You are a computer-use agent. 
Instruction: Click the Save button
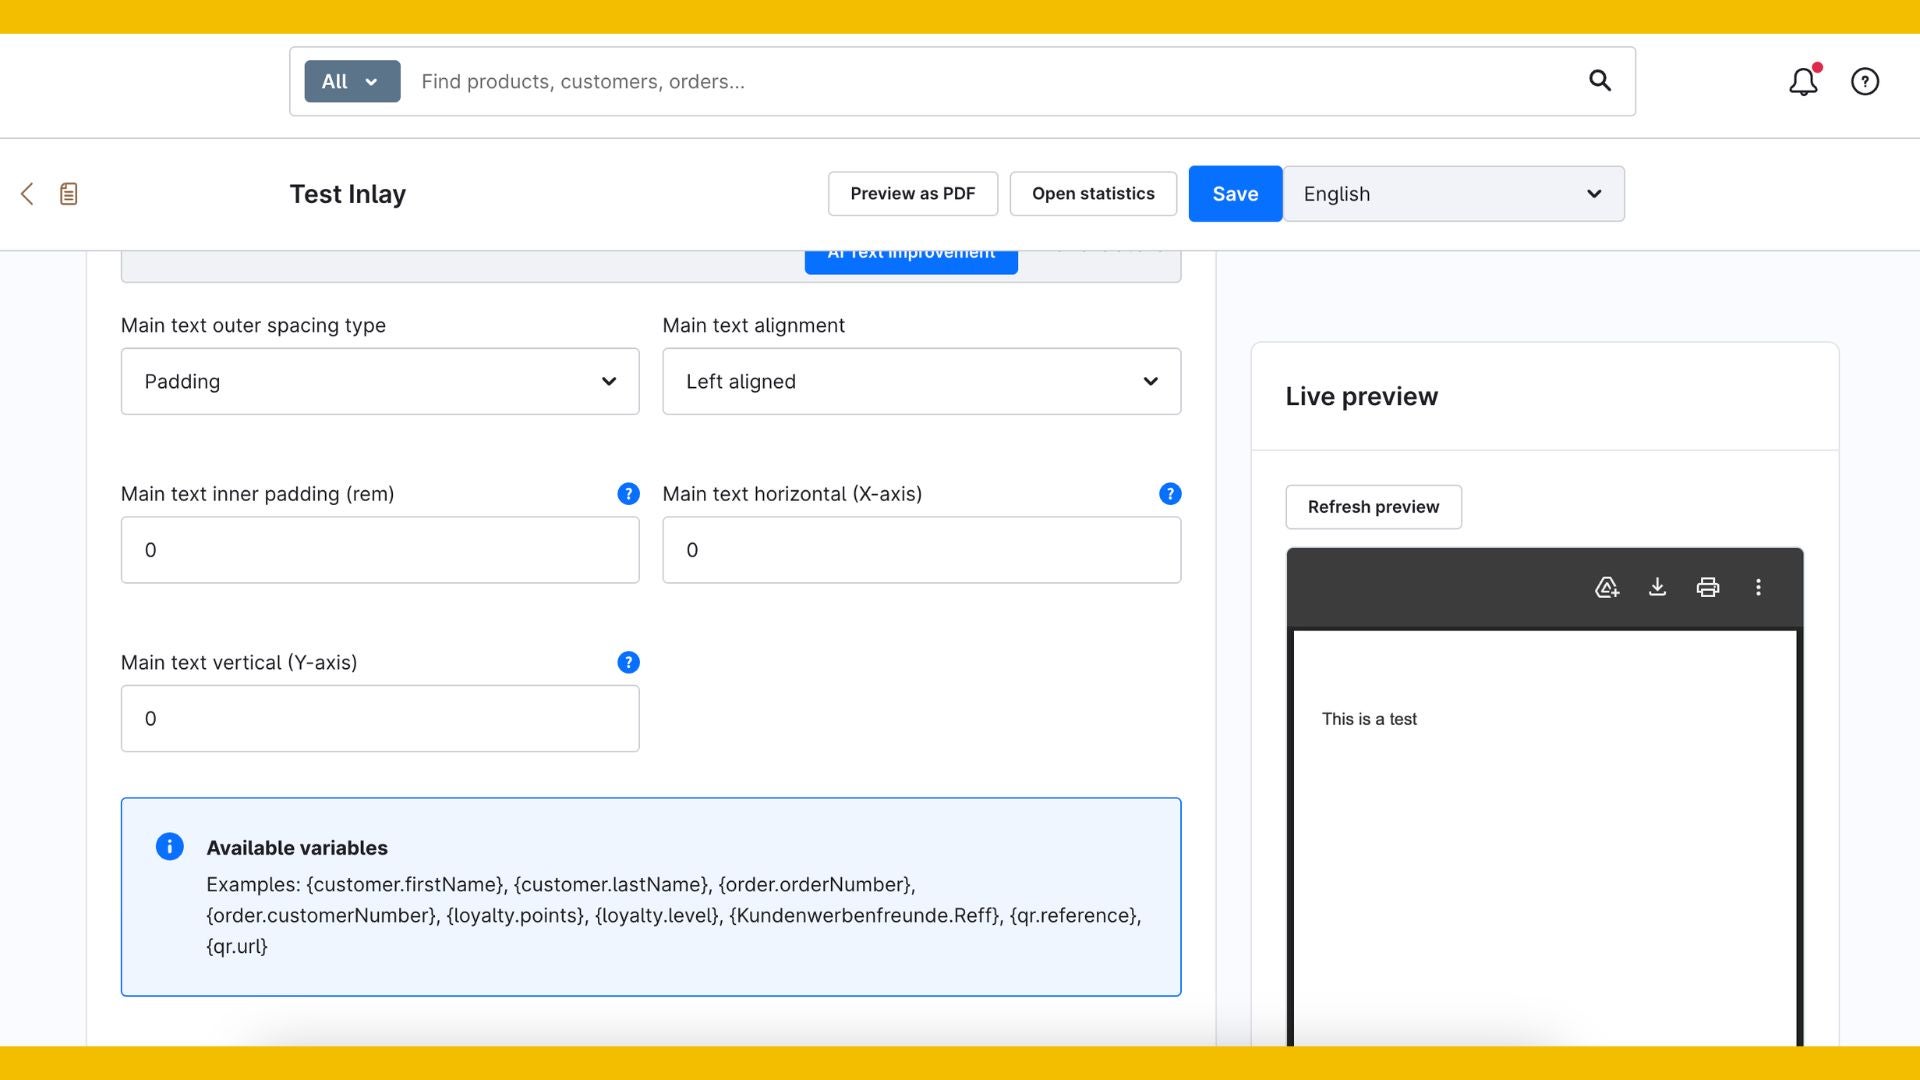tap(1234, 194)
